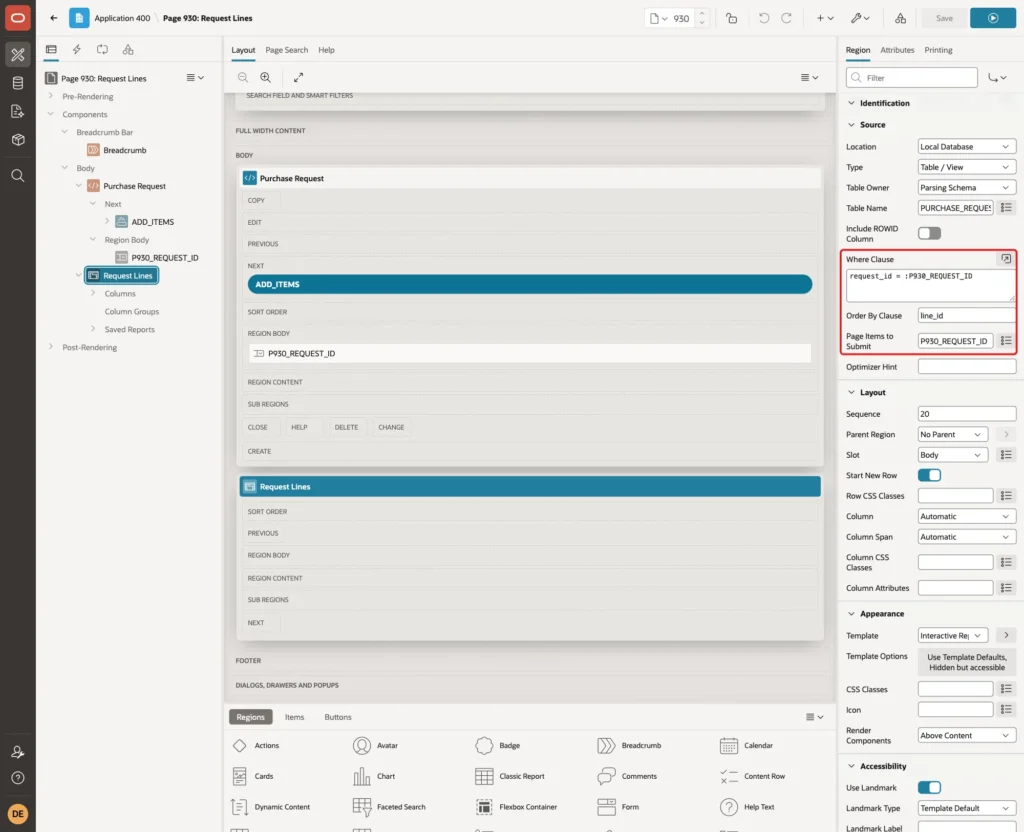
Task: Open search icon in left sidebar
Action: coord(18,176)
